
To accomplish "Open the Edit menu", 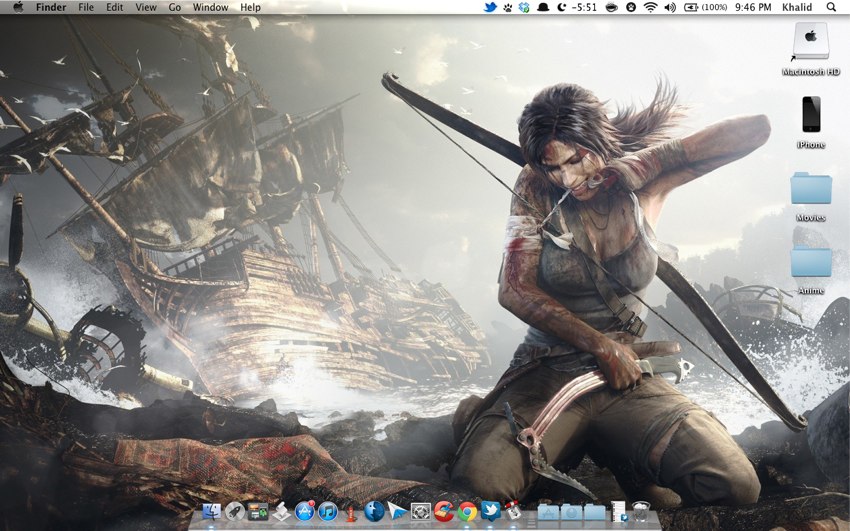I will click(114, 8).
